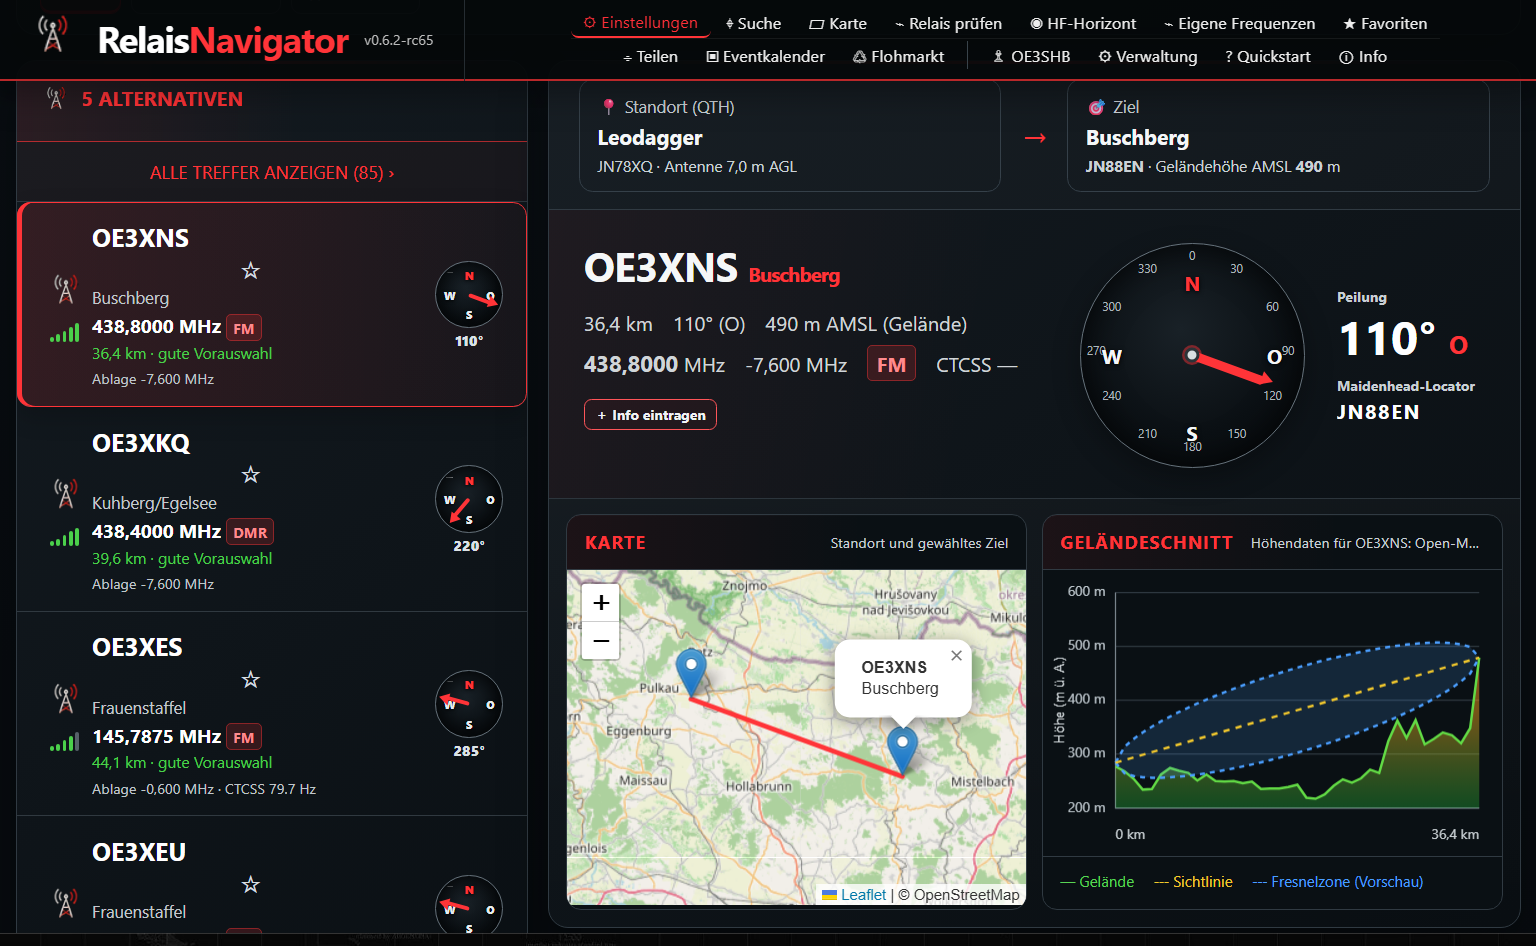
Task: Click the antenna icon in OE3XEU card
Action: point(65,903)
